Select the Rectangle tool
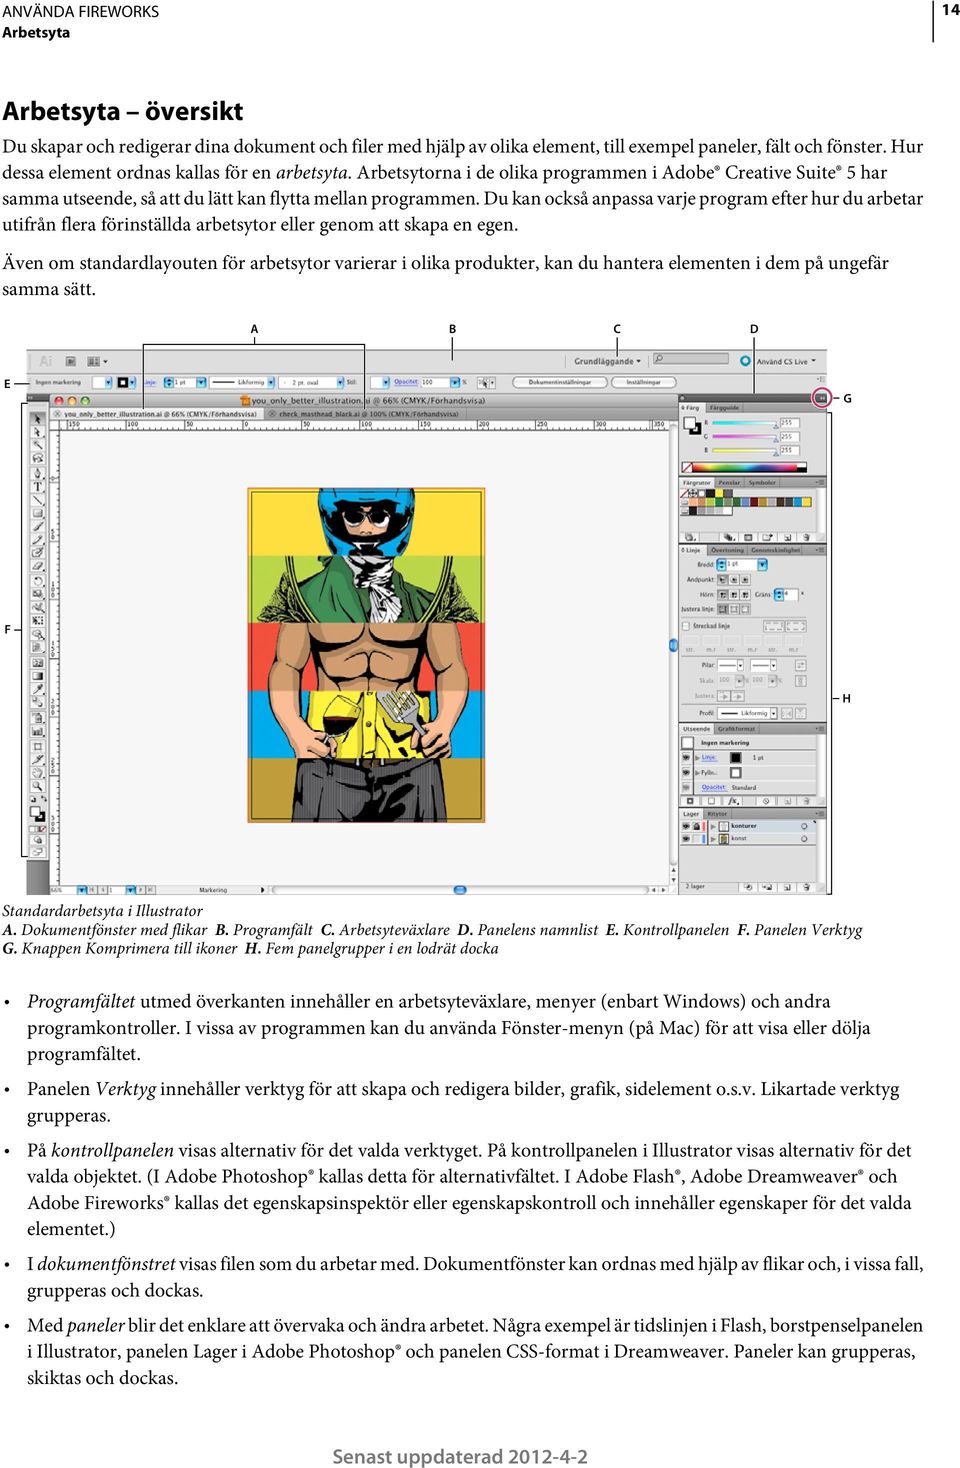This screenshot has height=1468, width=960. [x=38, y=513]
